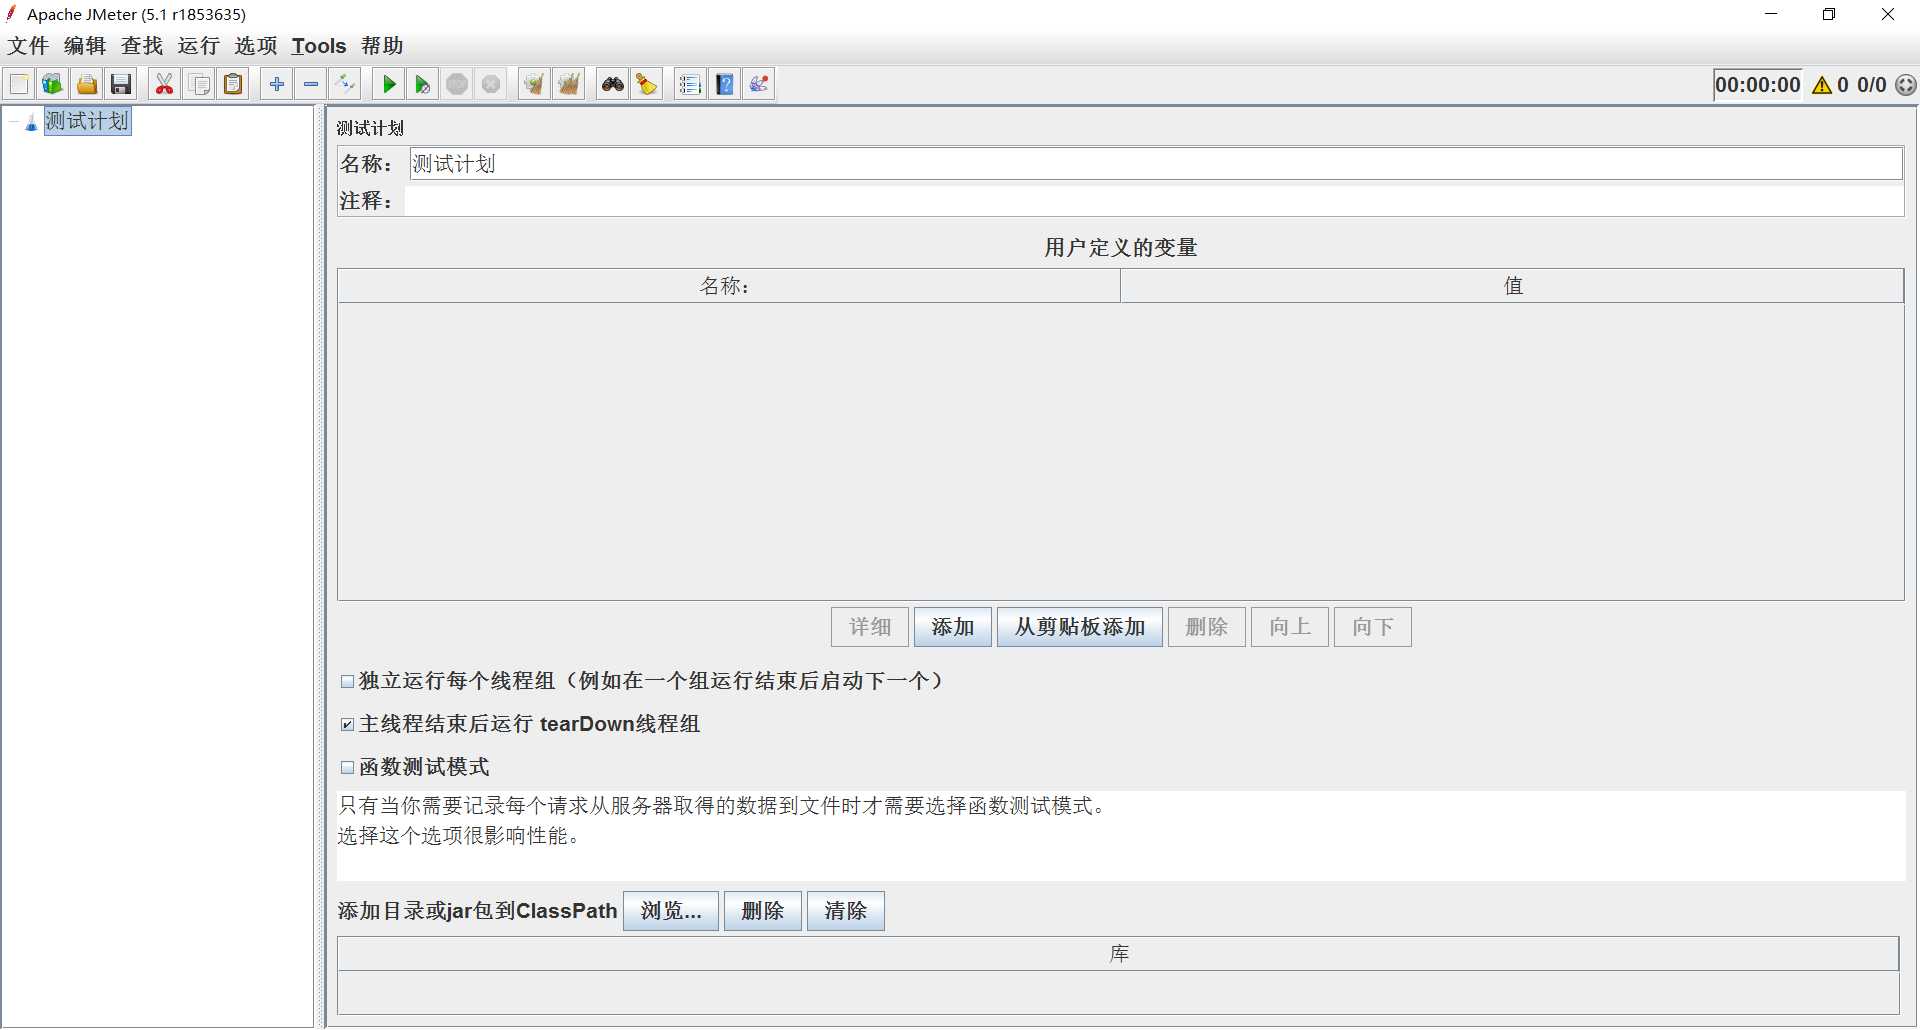Click the 注释 comment input field
1920x1030 pixels.
click(1154, 201)
